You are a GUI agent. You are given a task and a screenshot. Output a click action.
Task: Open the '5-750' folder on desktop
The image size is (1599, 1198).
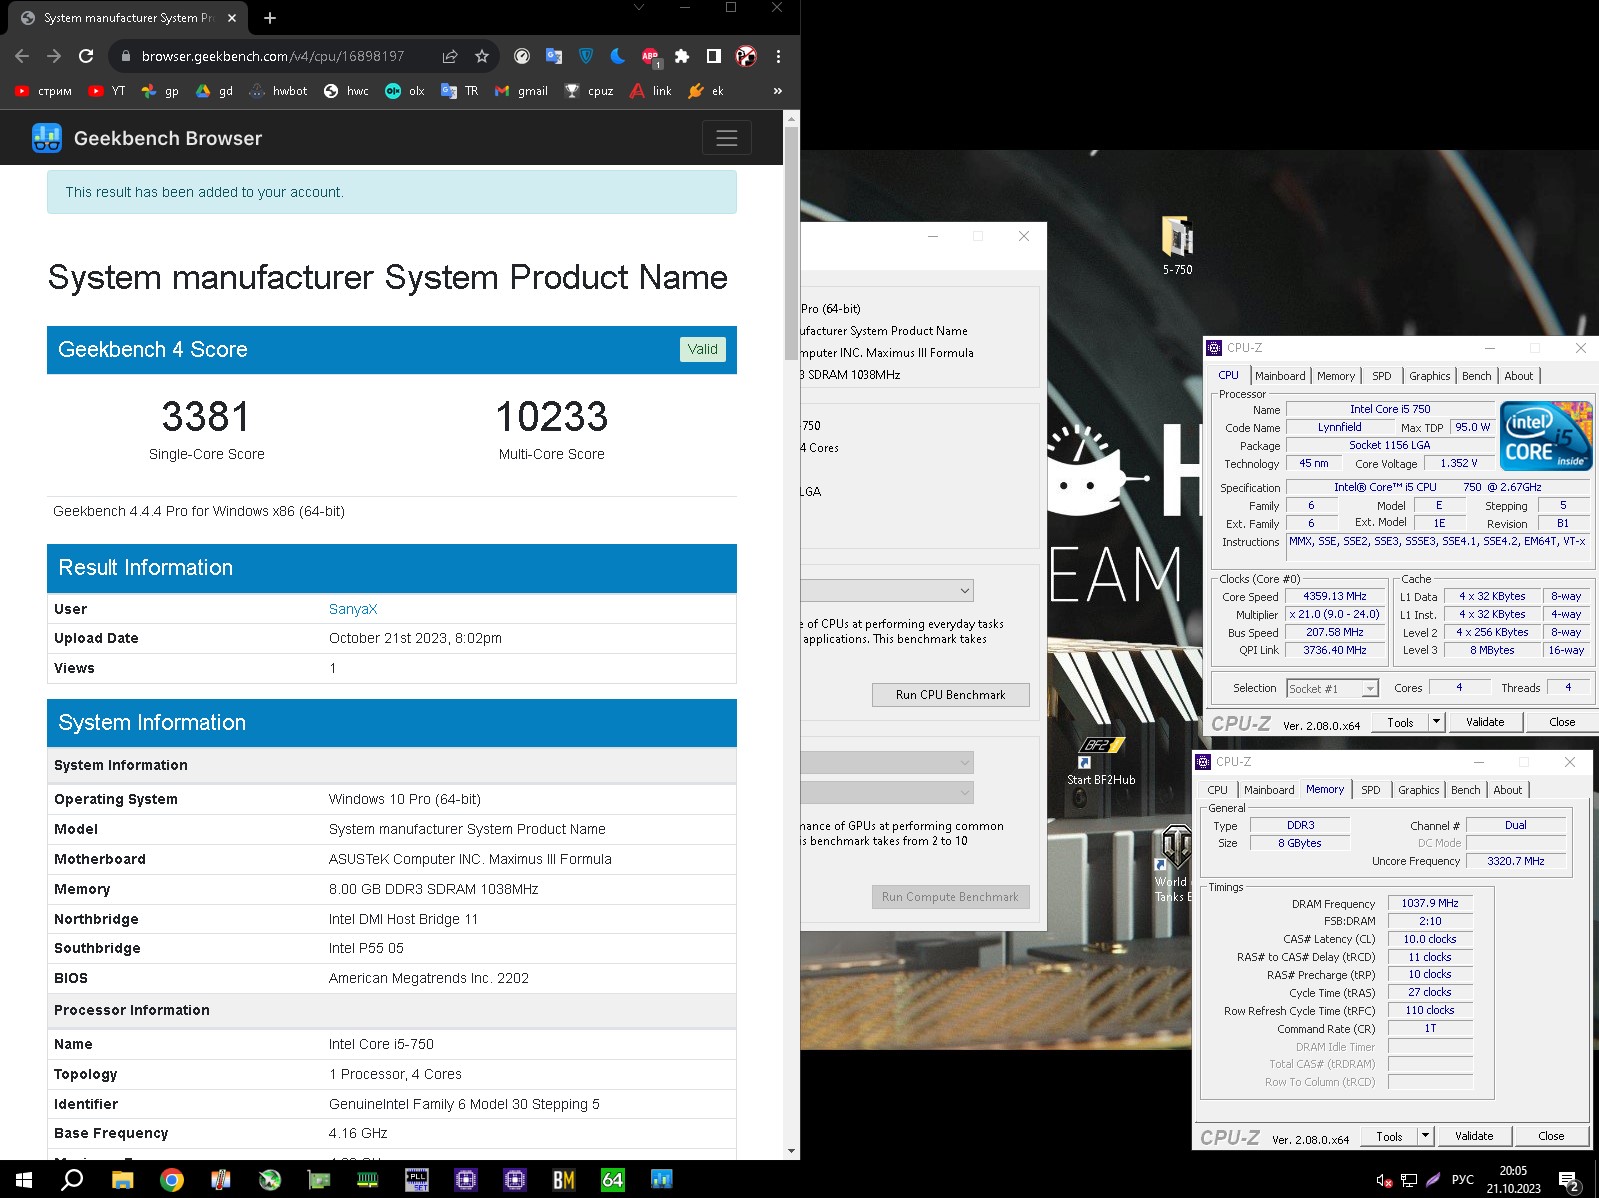point(1177,245)
